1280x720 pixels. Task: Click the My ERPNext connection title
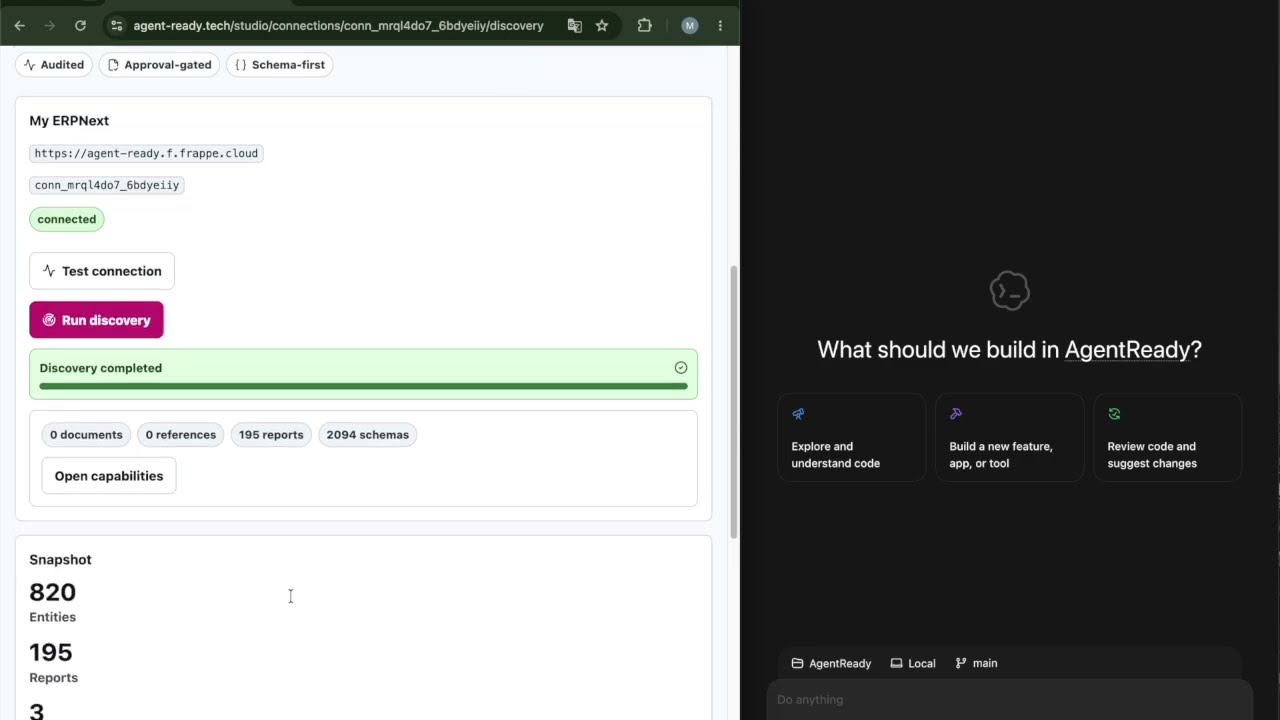point(69,121)
